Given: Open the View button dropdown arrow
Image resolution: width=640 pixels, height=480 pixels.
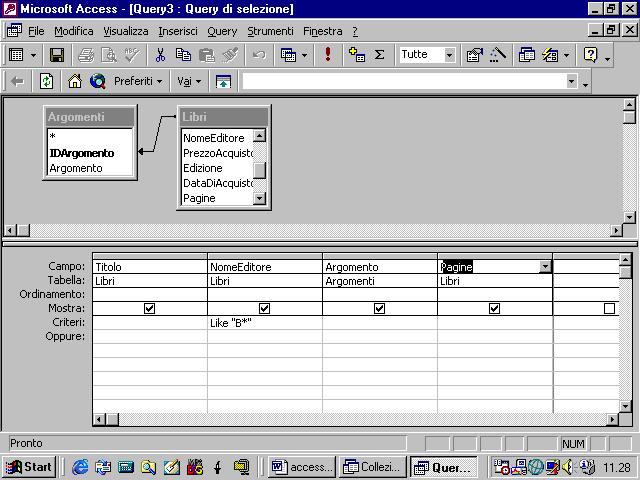Looking at the screenshot, I should [x=33, y=55].
